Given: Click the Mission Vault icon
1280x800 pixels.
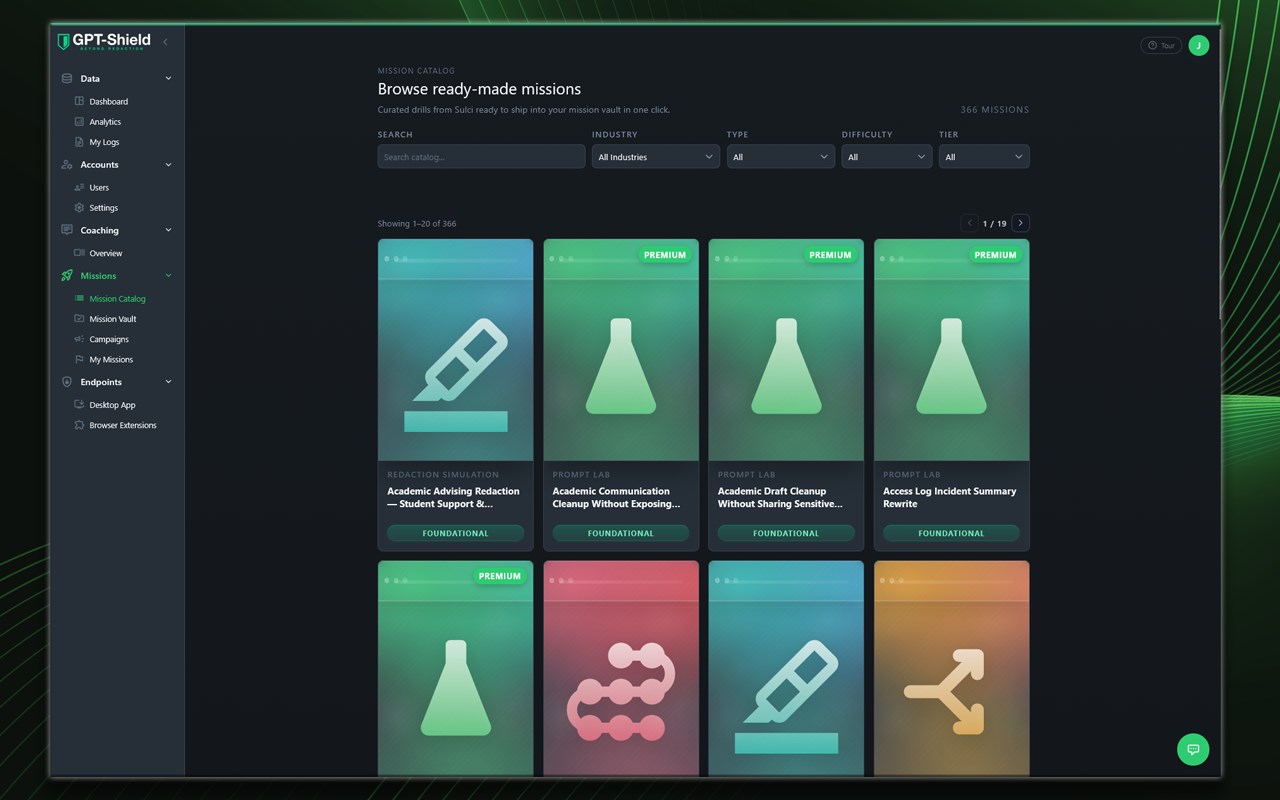Looking at the screenshot, I should click(x=80, y=319).
